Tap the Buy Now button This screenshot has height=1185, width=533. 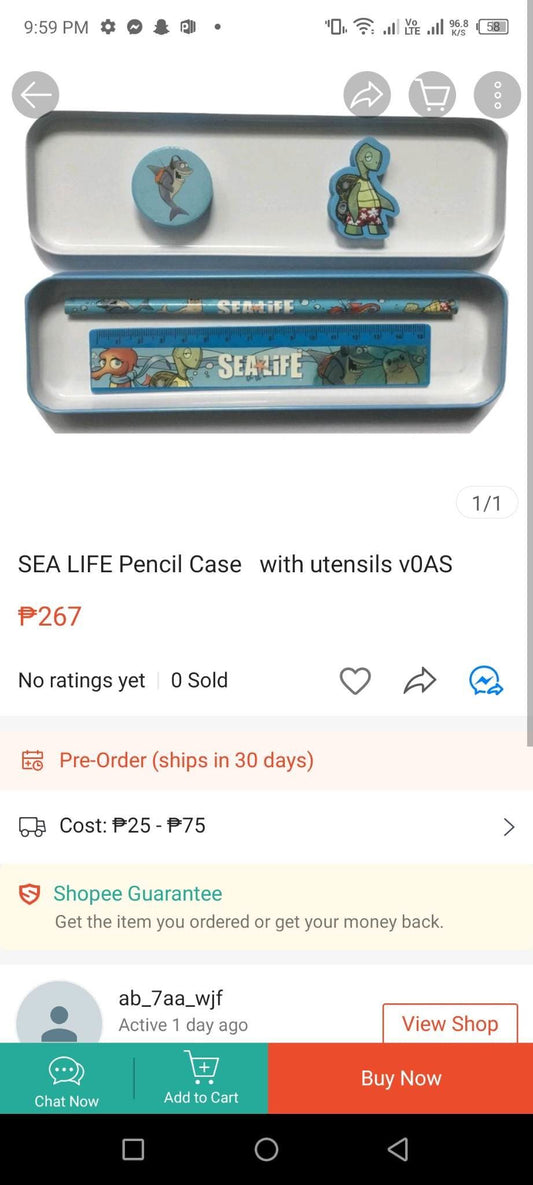(401, 1078)
